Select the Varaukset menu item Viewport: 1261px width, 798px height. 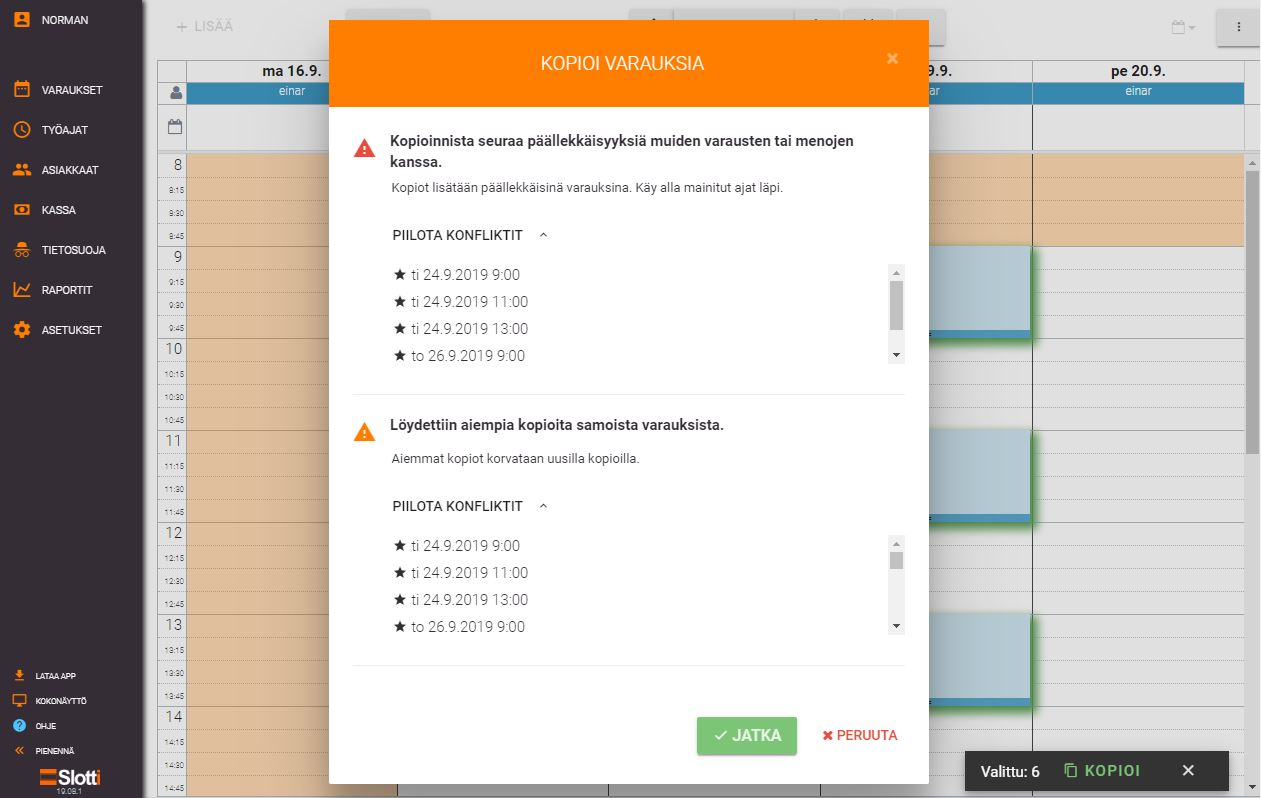[x=72, y=90]
